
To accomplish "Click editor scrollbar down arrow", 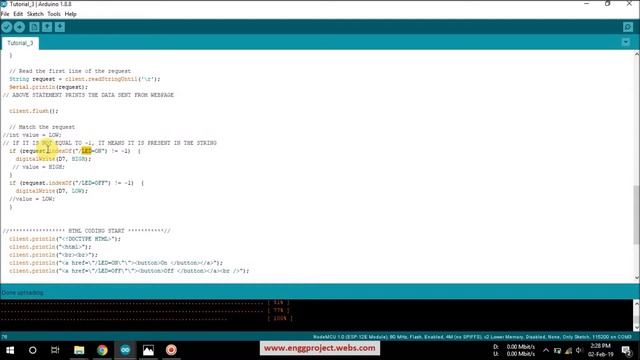I will tap(636, 278).
